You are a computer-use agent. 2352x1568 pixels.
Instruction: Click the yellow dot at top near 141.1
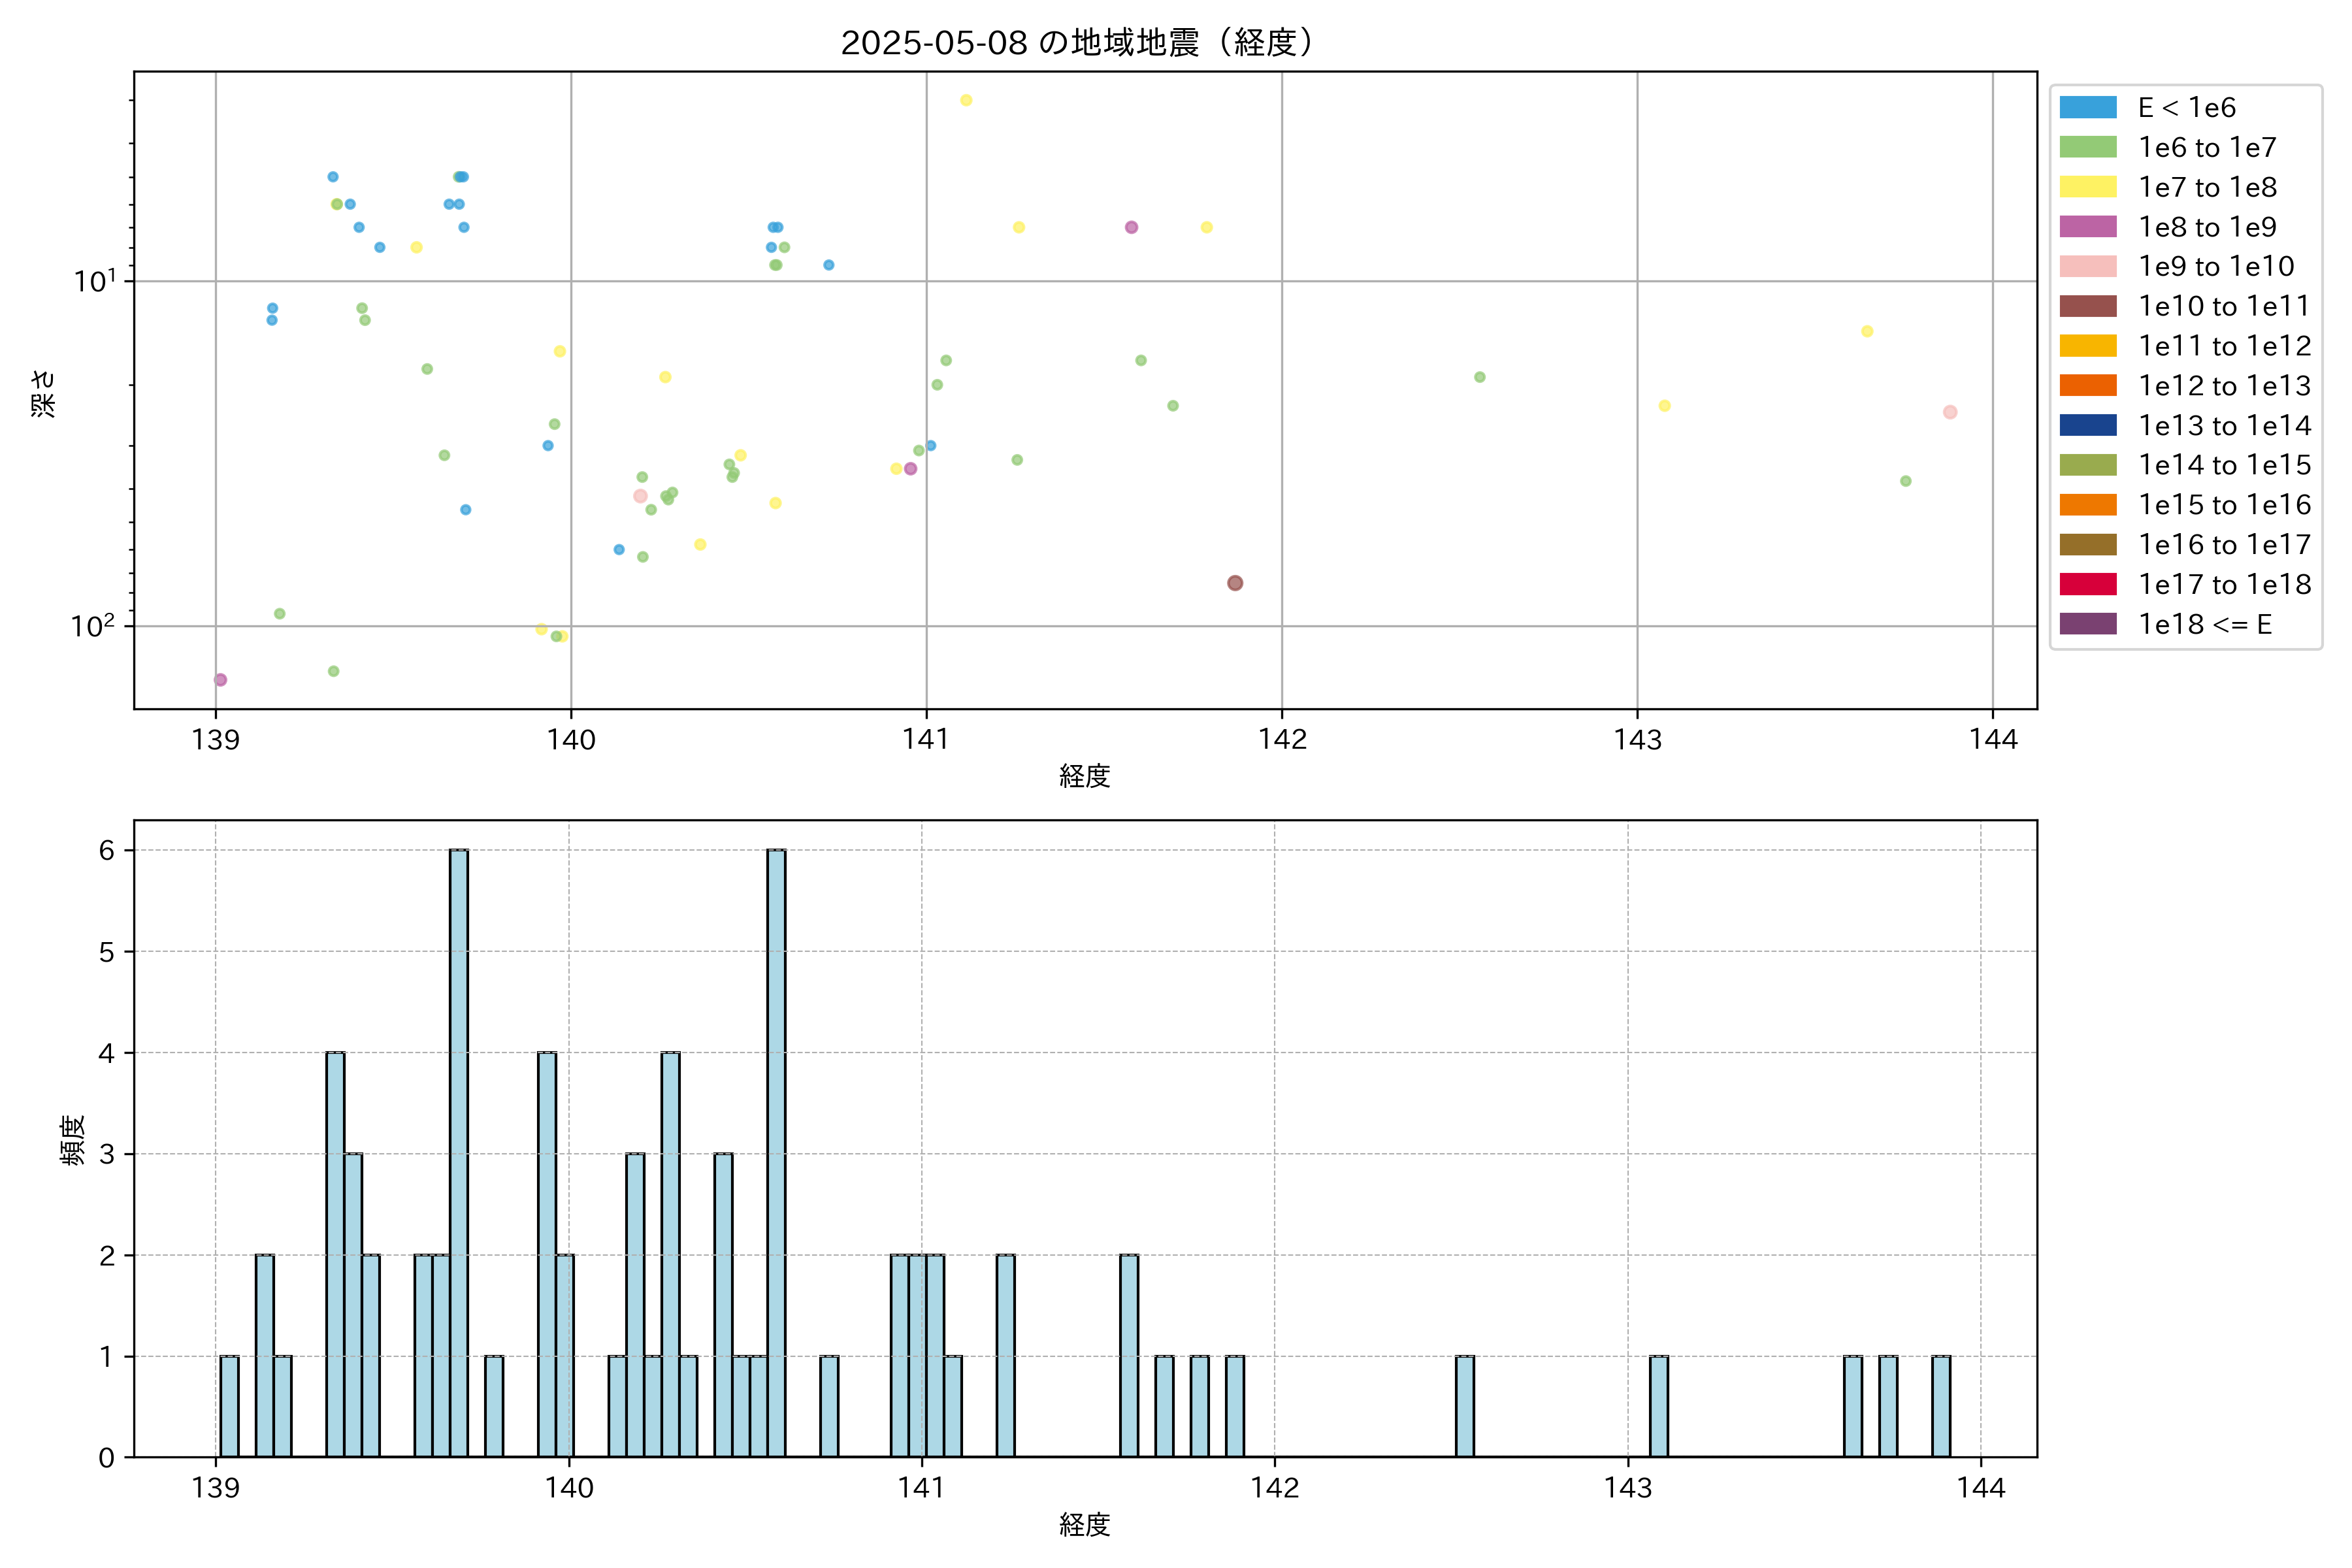point(966,100)
